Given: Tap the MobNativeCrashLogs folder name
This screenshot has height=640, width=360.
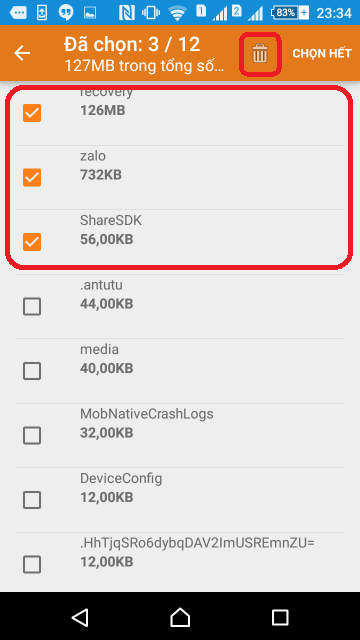Looking at the screenshot, I should (147, 414).
